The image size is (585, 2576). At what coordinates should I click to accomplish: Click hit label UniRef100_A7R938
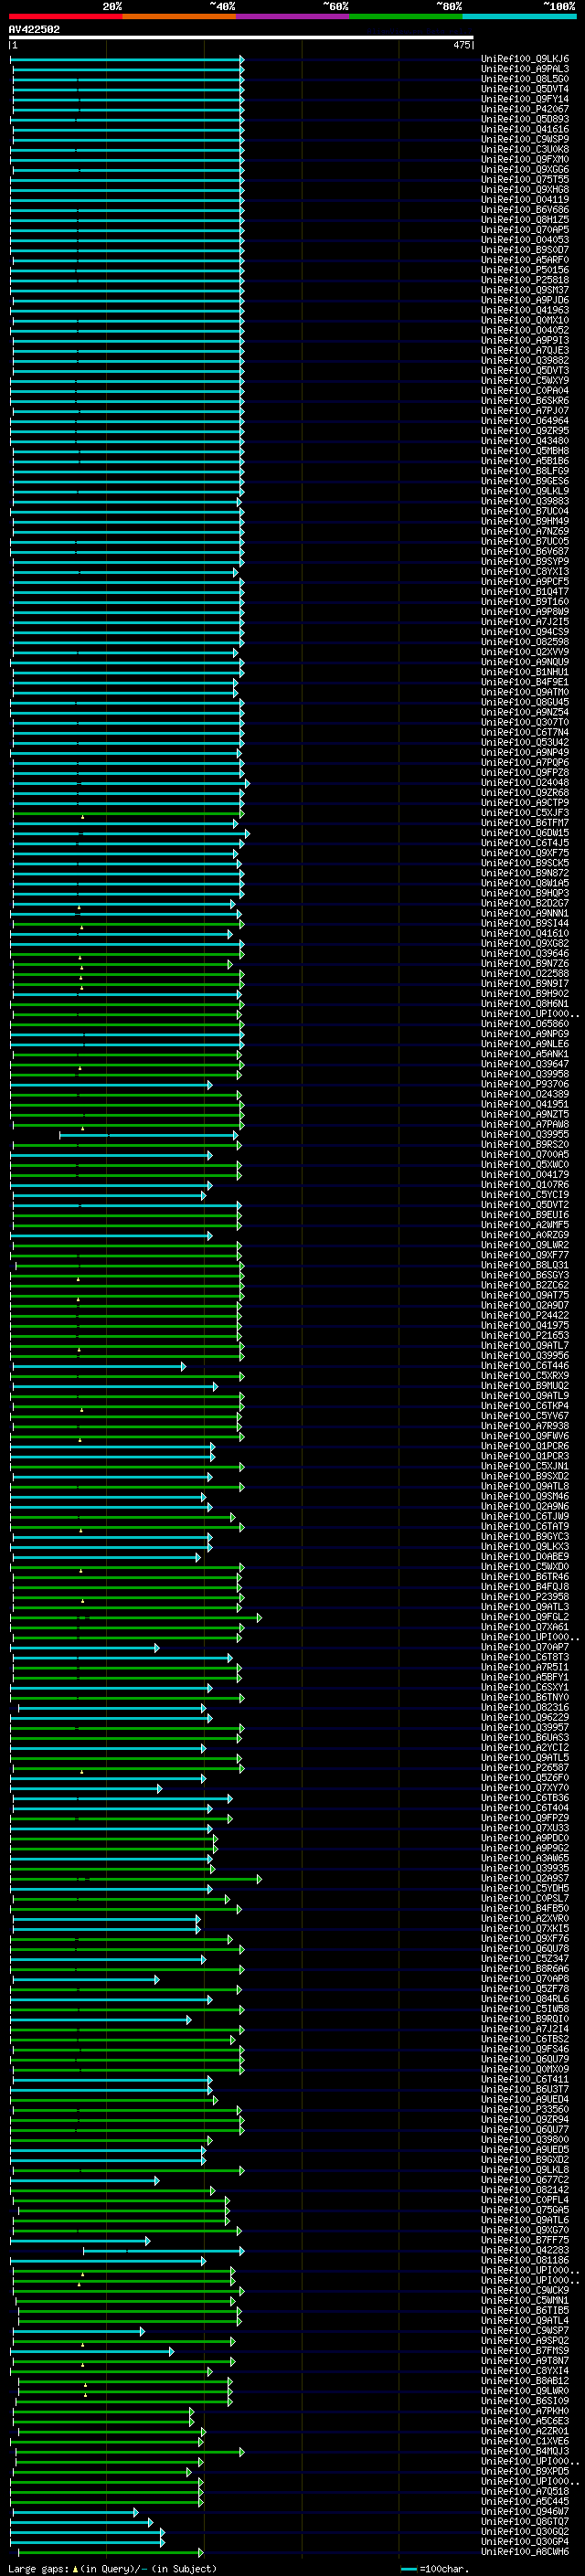[525, 1426]
